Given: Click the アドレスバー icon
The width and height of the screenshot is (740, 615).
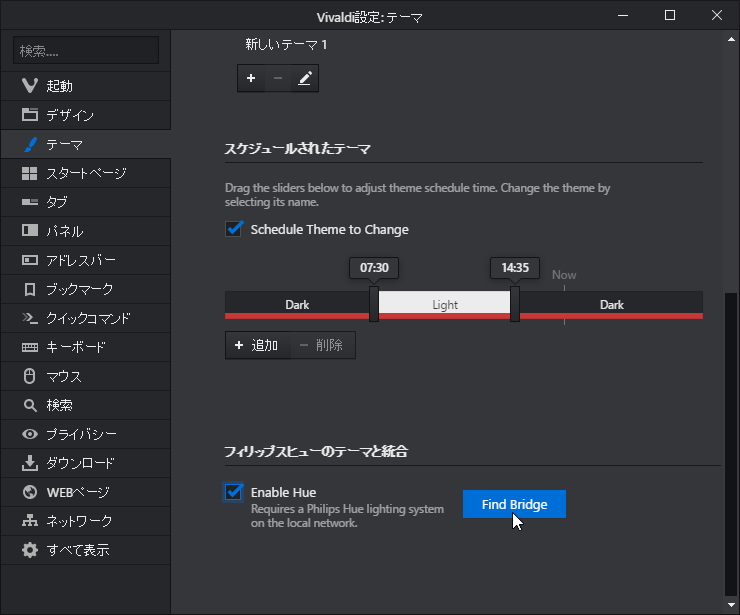Looking at the screenshot, I should pos(30,260).
